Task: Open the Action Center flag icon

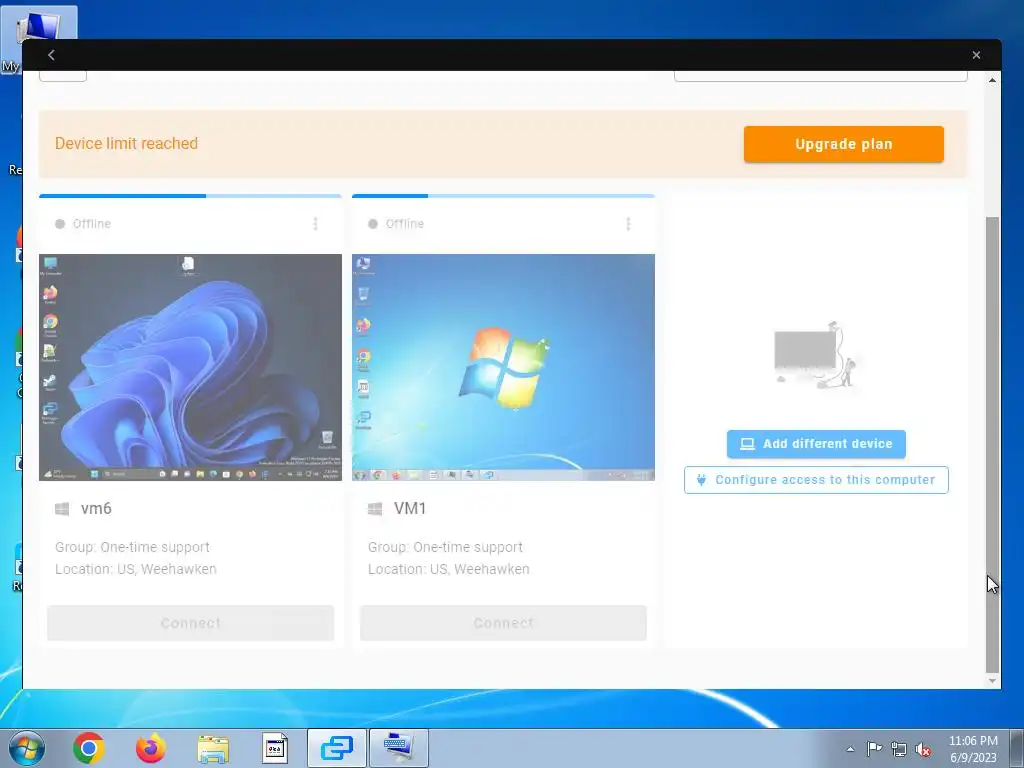Action: 874,748
